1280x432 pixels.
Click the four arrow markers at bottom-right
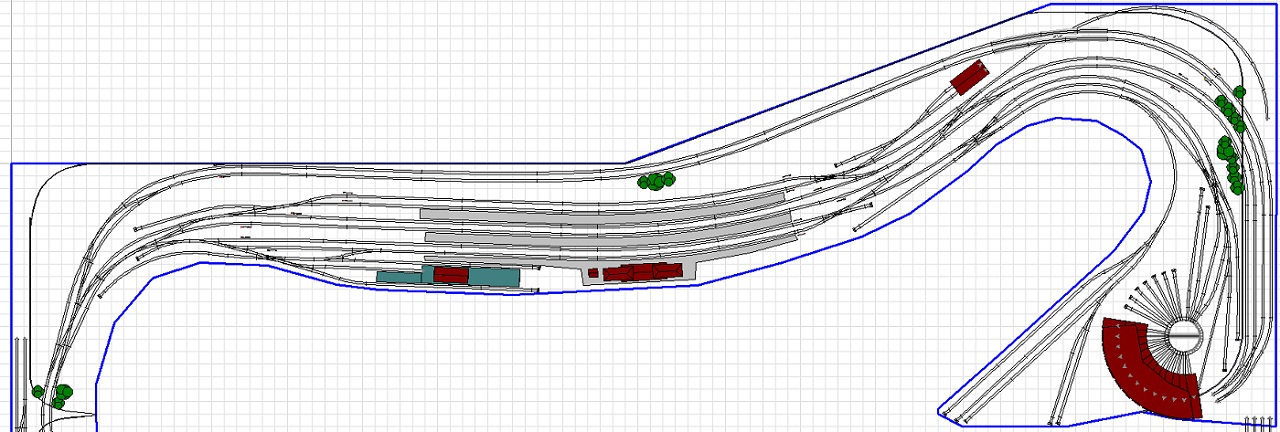[1257, 422]
